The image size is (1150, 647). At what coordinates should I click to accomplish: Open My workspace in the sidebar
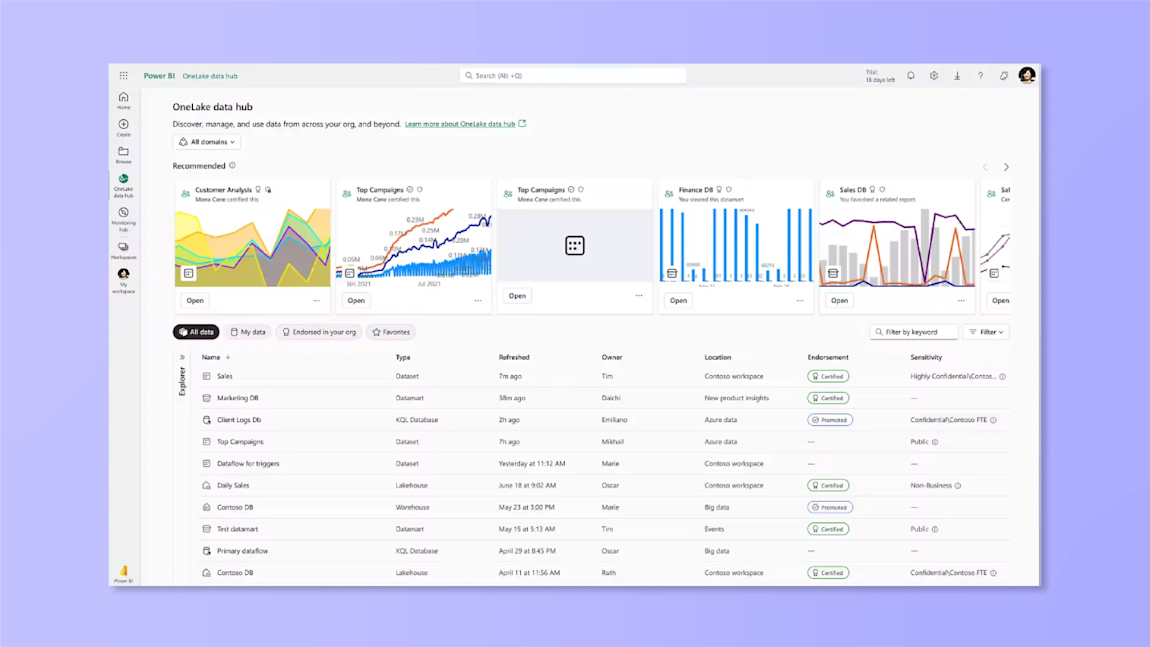coord(123,280)
